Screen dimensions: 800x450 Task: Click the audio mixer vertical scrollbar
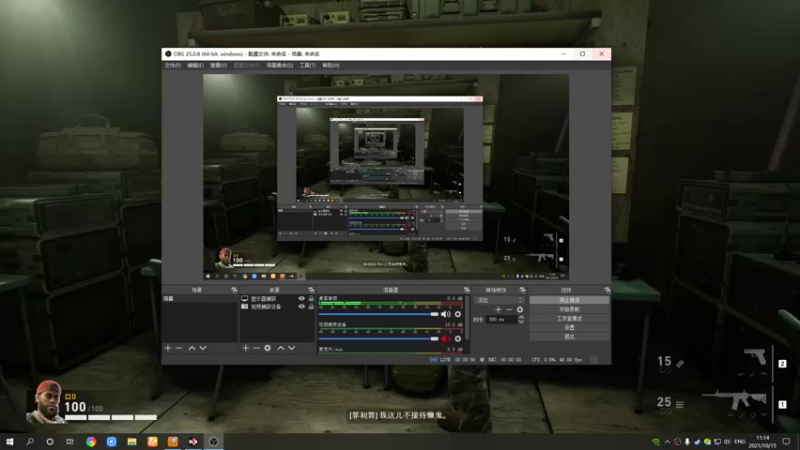coord(467,318)
